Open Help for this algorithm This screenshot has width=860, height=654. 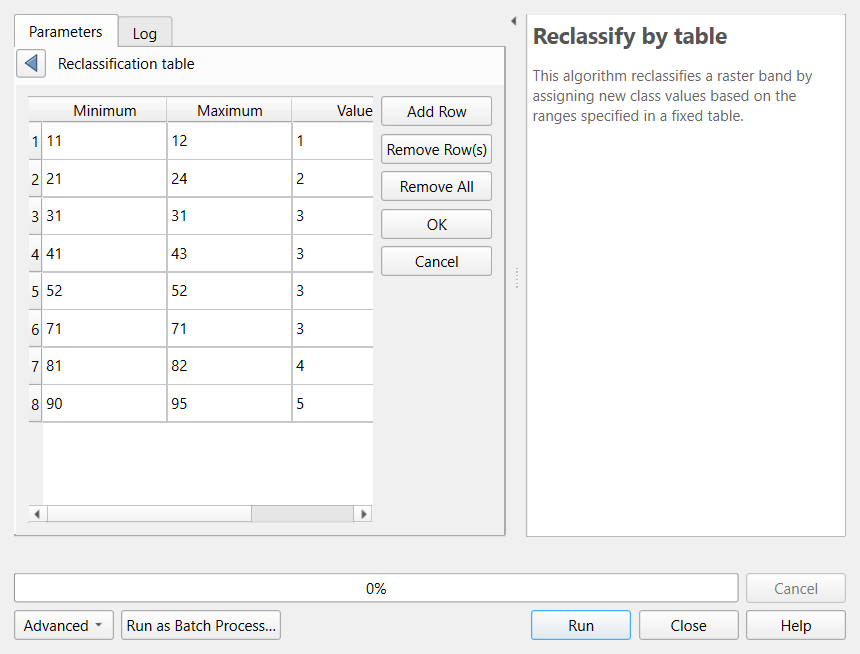796,625
